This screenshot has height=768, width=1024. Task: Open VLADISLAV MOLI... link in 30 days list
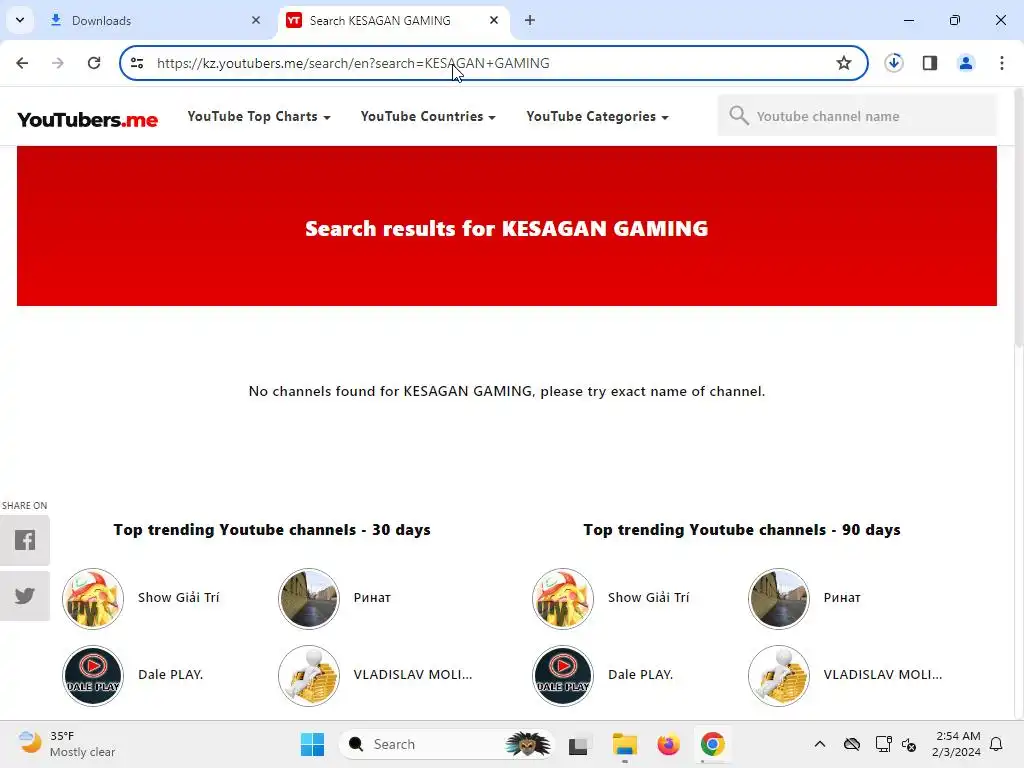click(413, 675)
